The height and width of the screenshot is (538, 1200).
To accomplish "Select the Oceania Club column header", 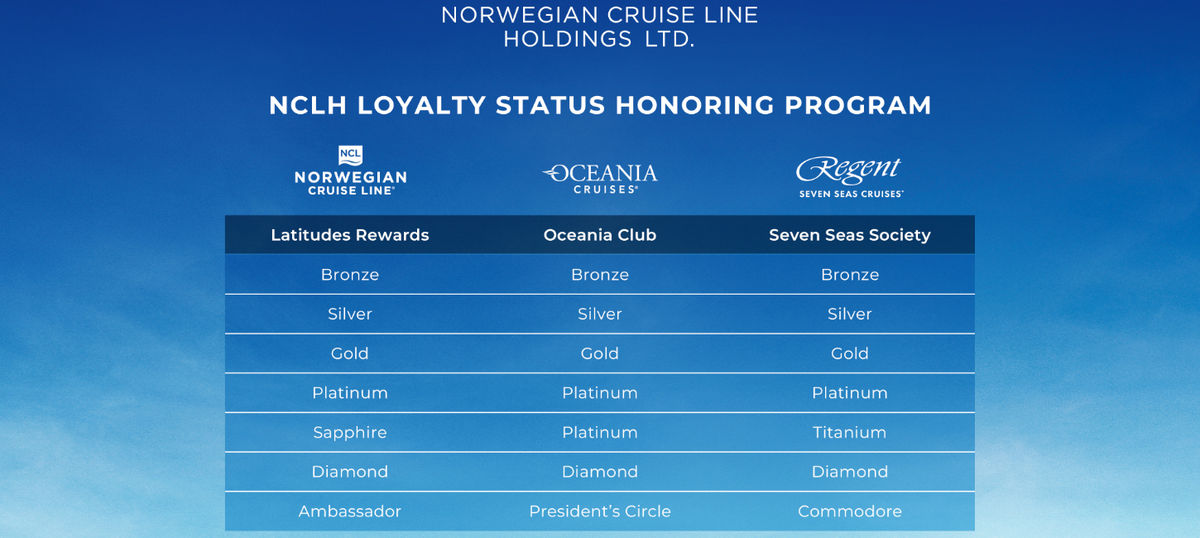I will pyautogui.click(x=600, y=235).
